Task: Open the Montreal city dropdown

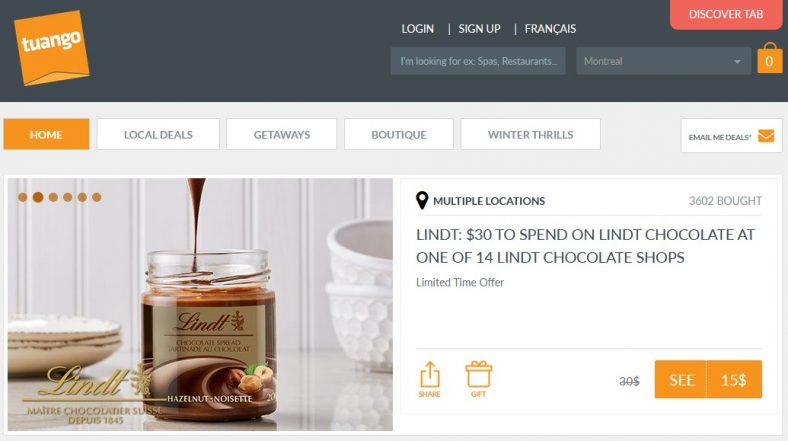Action: coord(663,61)
